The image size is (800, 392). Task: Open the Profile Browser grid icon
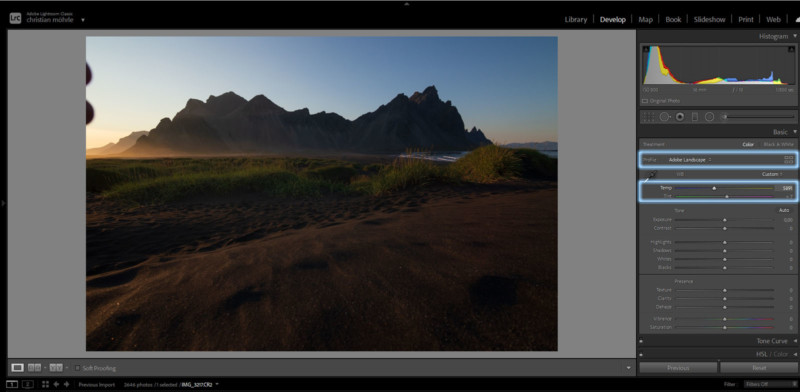pos(789,160)
